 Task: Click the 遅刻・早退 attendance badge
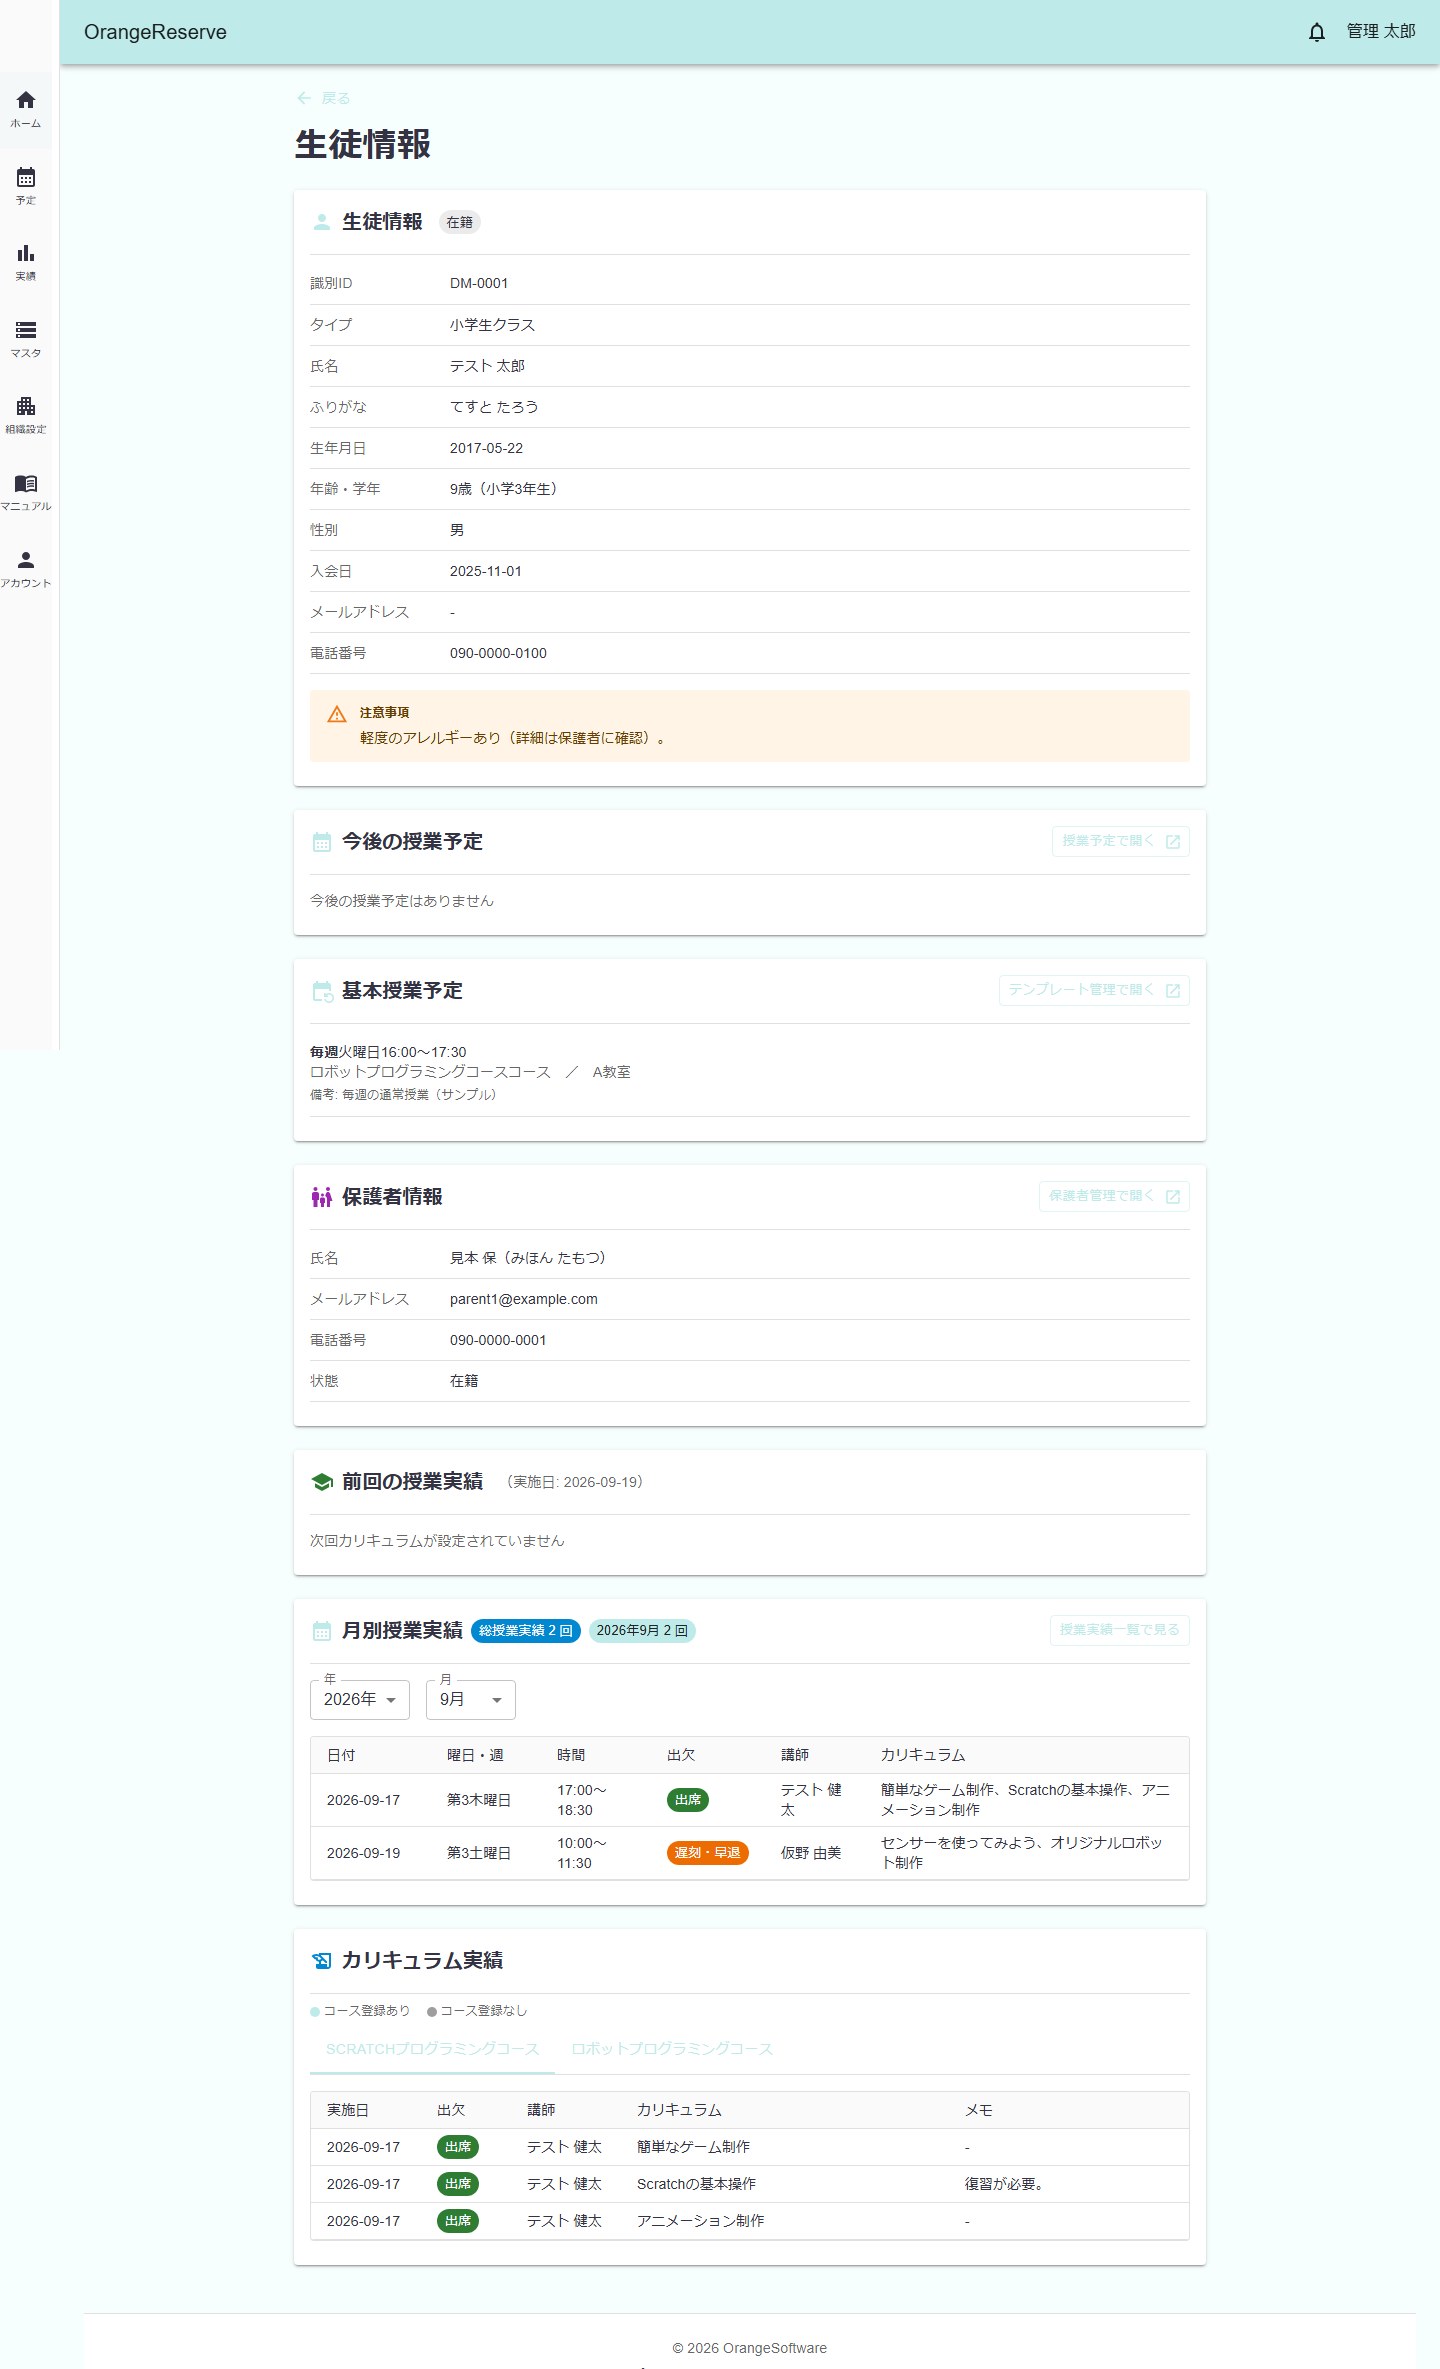(708, 1853)
